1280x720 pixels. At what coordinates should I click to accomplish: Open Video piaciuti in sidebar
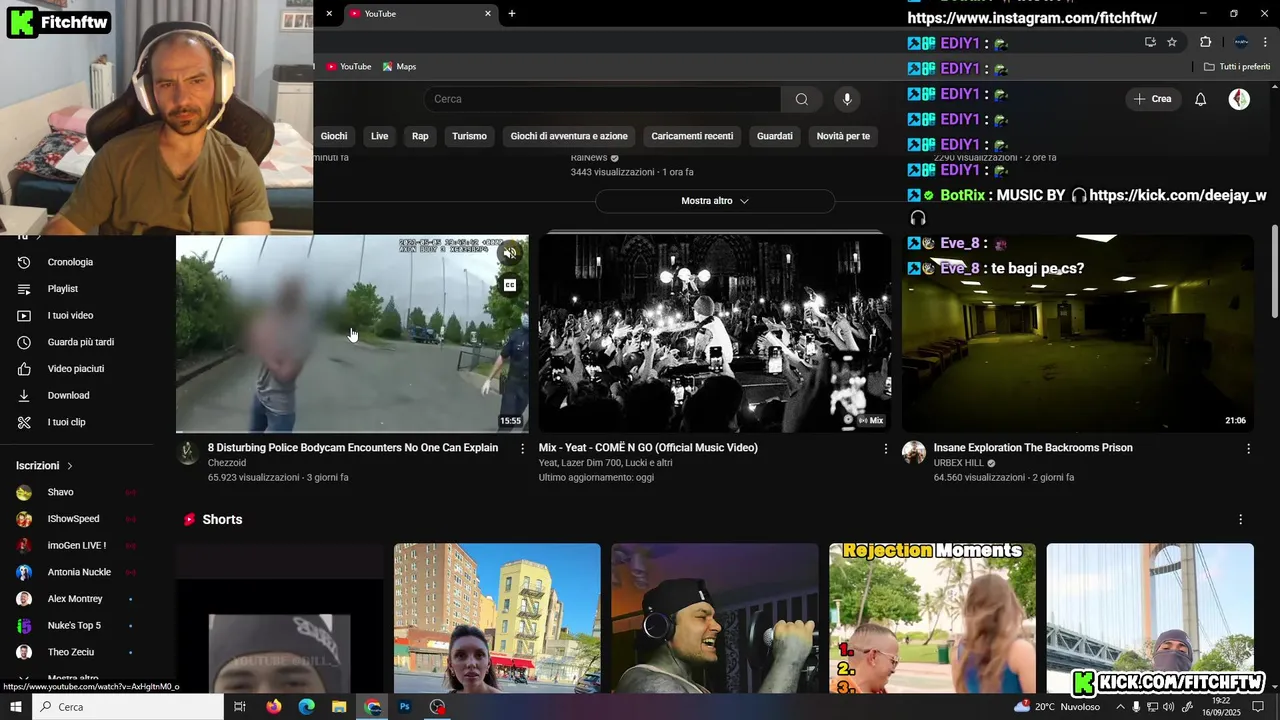75,369
